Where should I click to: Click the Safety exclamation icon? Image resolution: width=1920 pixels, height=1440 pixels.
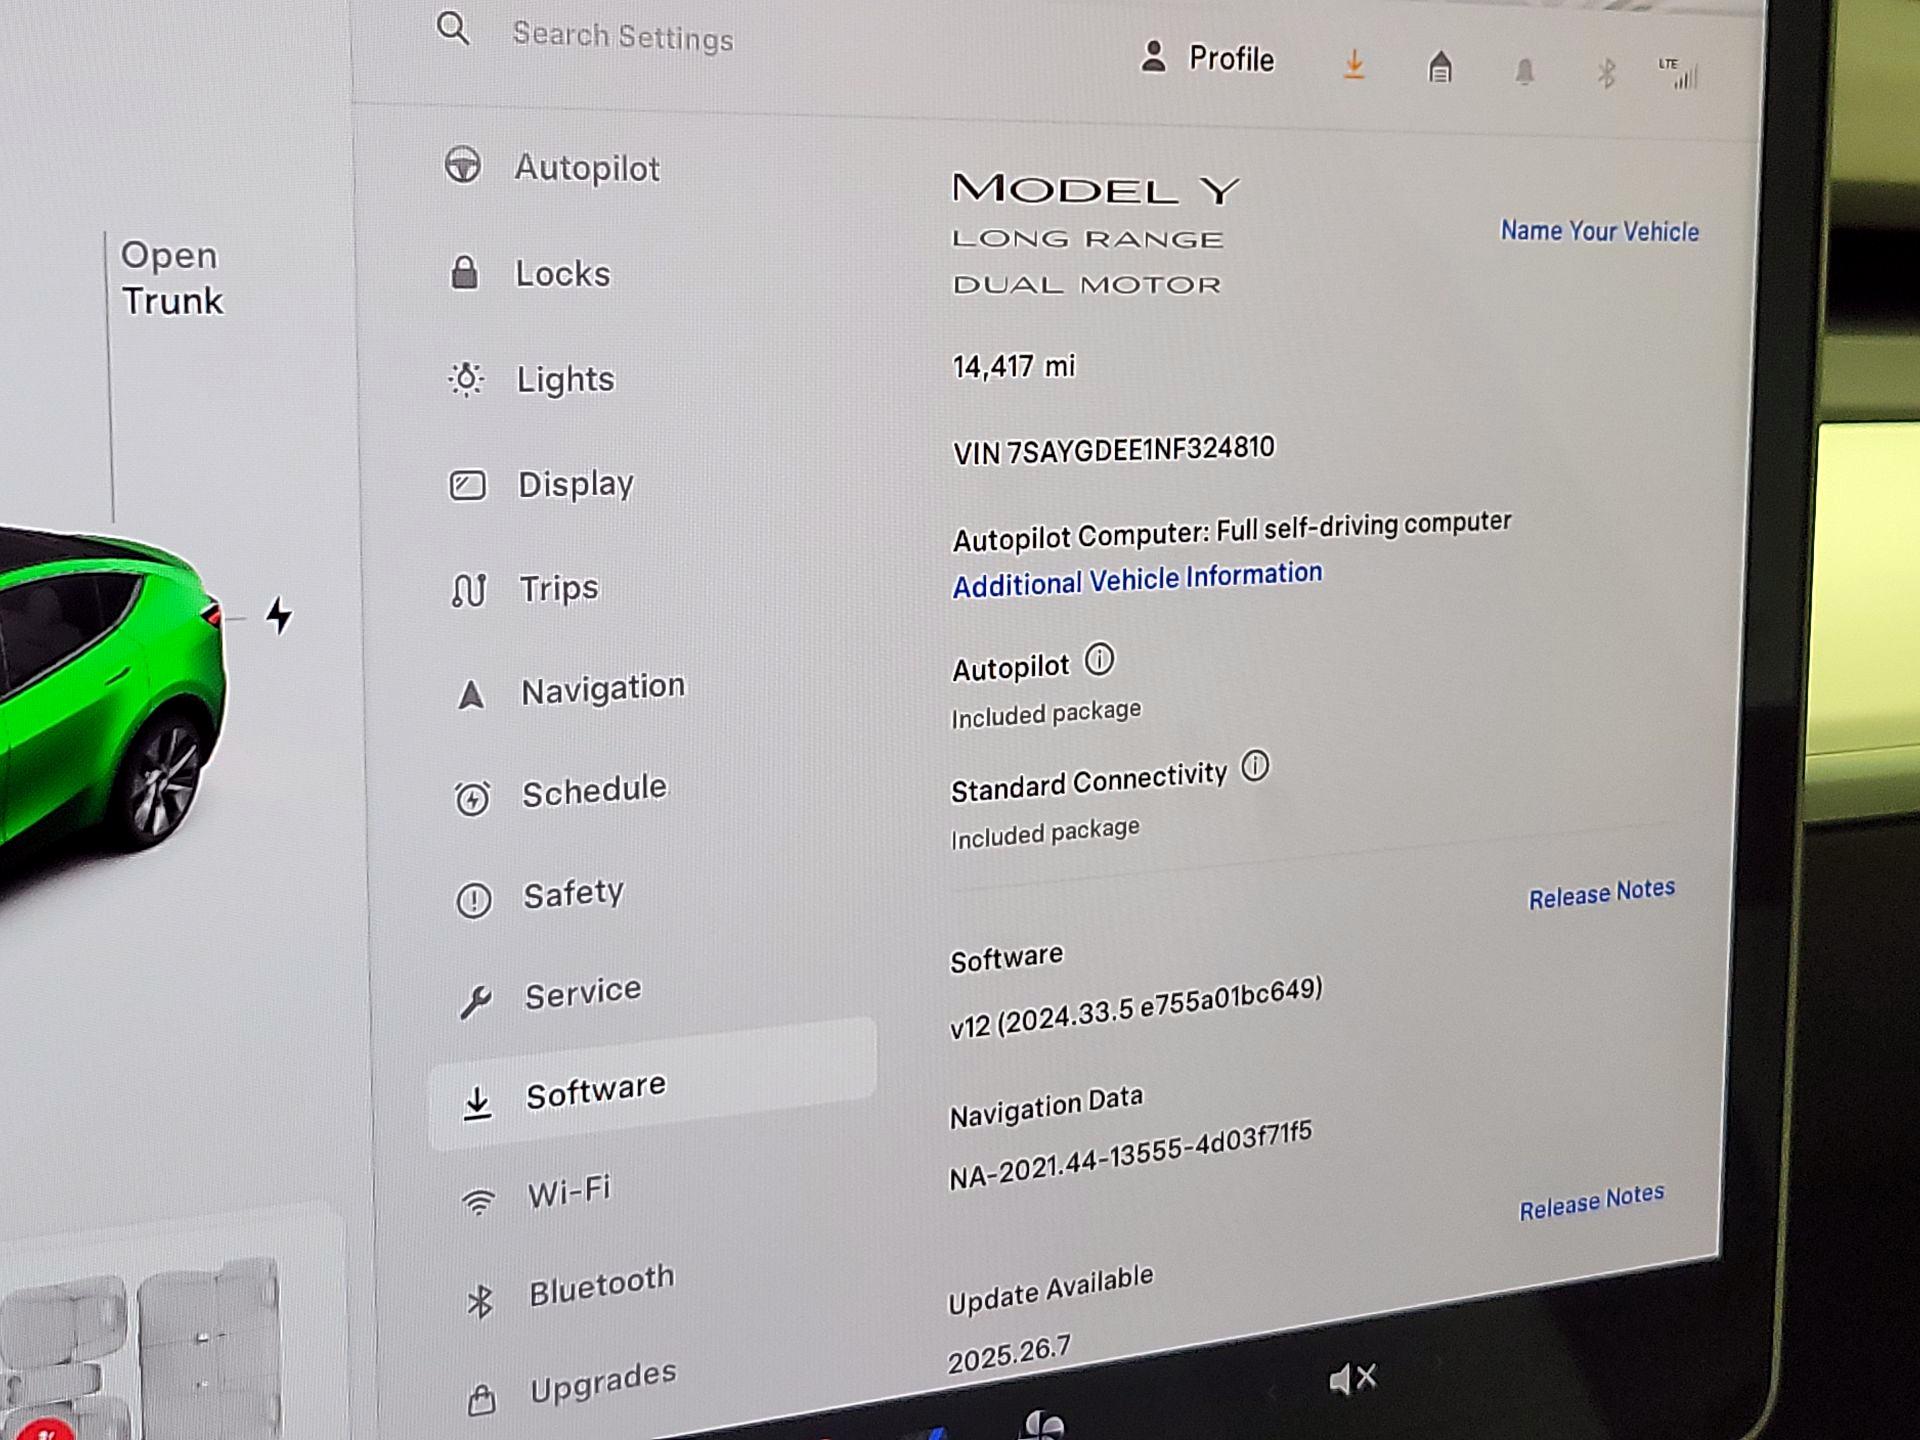[474, 901]
